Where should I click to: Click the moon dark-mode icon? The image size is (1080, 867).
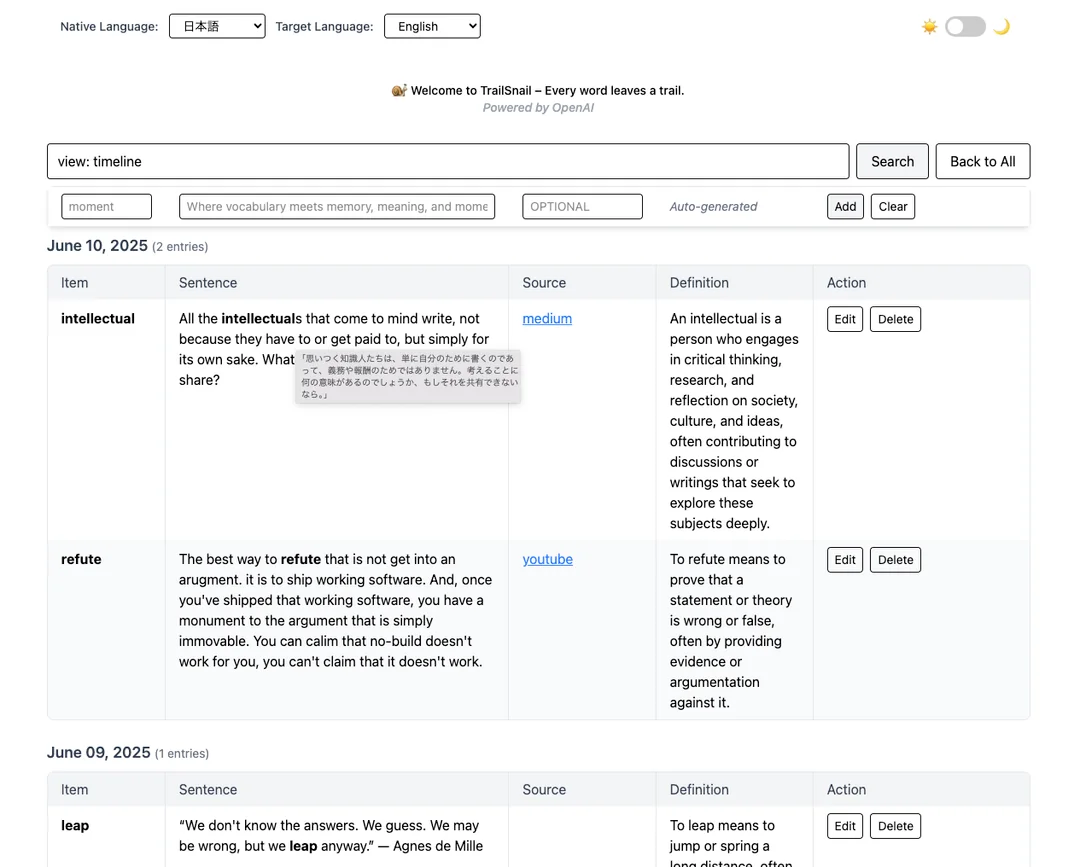1001,27
